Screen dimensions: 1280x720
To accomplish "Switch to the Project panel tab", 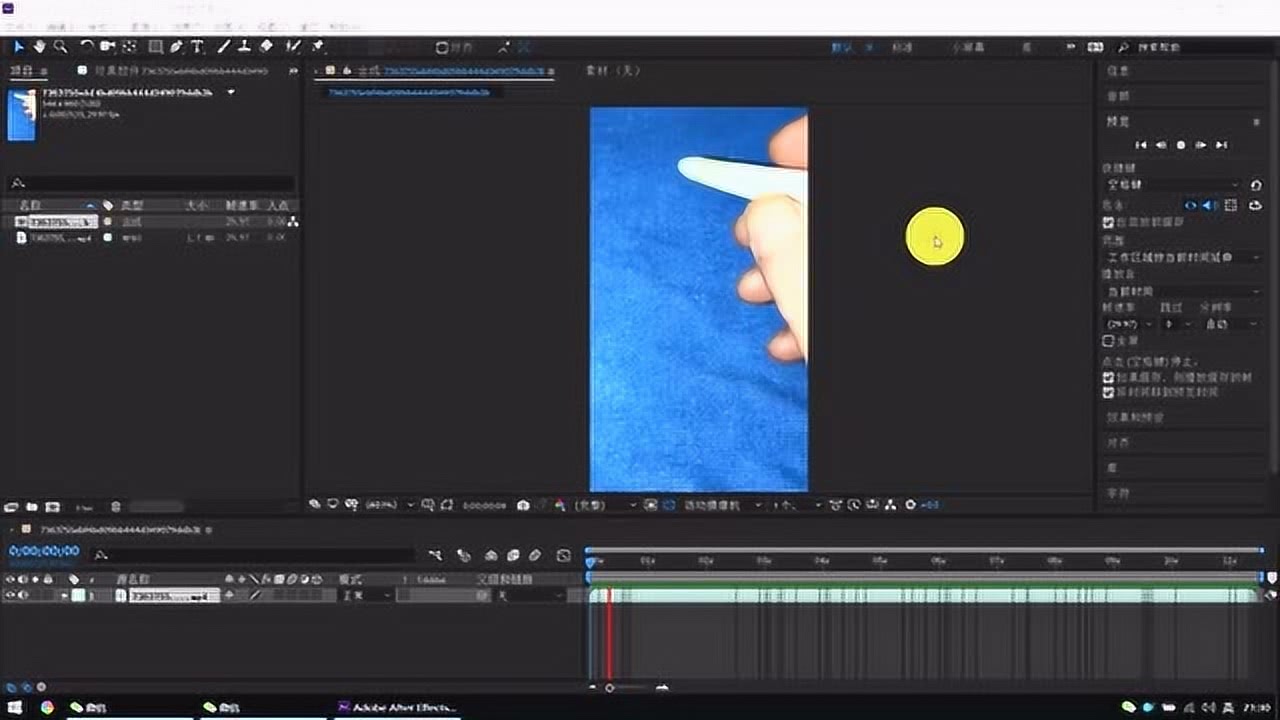I will coord(22,71).
